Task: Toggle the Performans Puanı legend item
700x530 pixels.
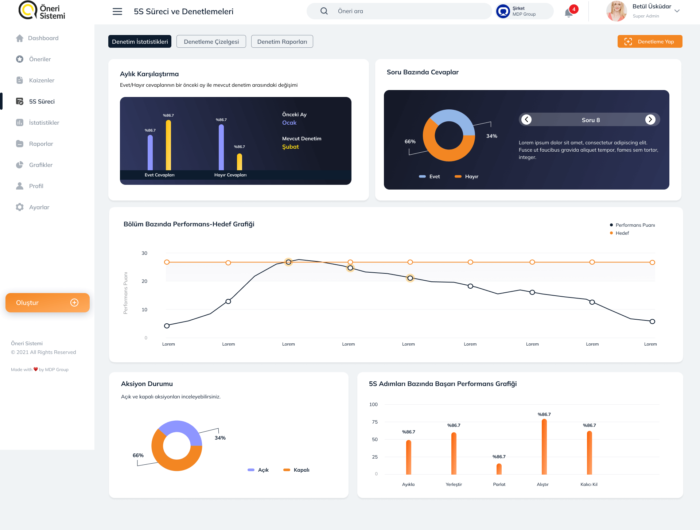Action: (x=634, y=225)
